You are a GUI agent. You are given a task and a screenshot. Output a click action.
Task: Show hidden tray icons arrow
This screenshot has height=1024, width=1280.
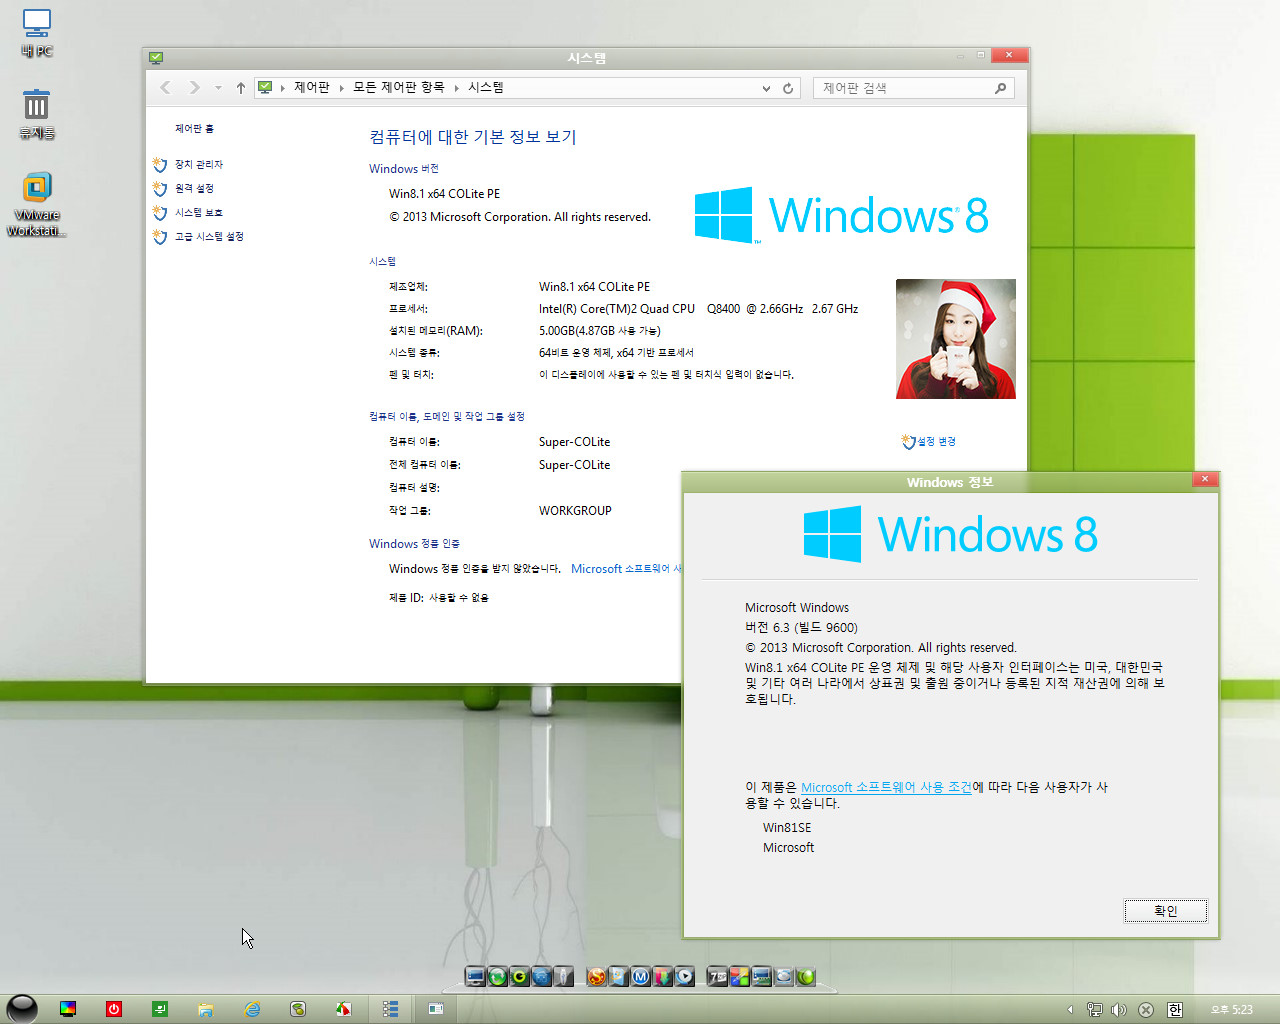click(x=1070, y=1010)
